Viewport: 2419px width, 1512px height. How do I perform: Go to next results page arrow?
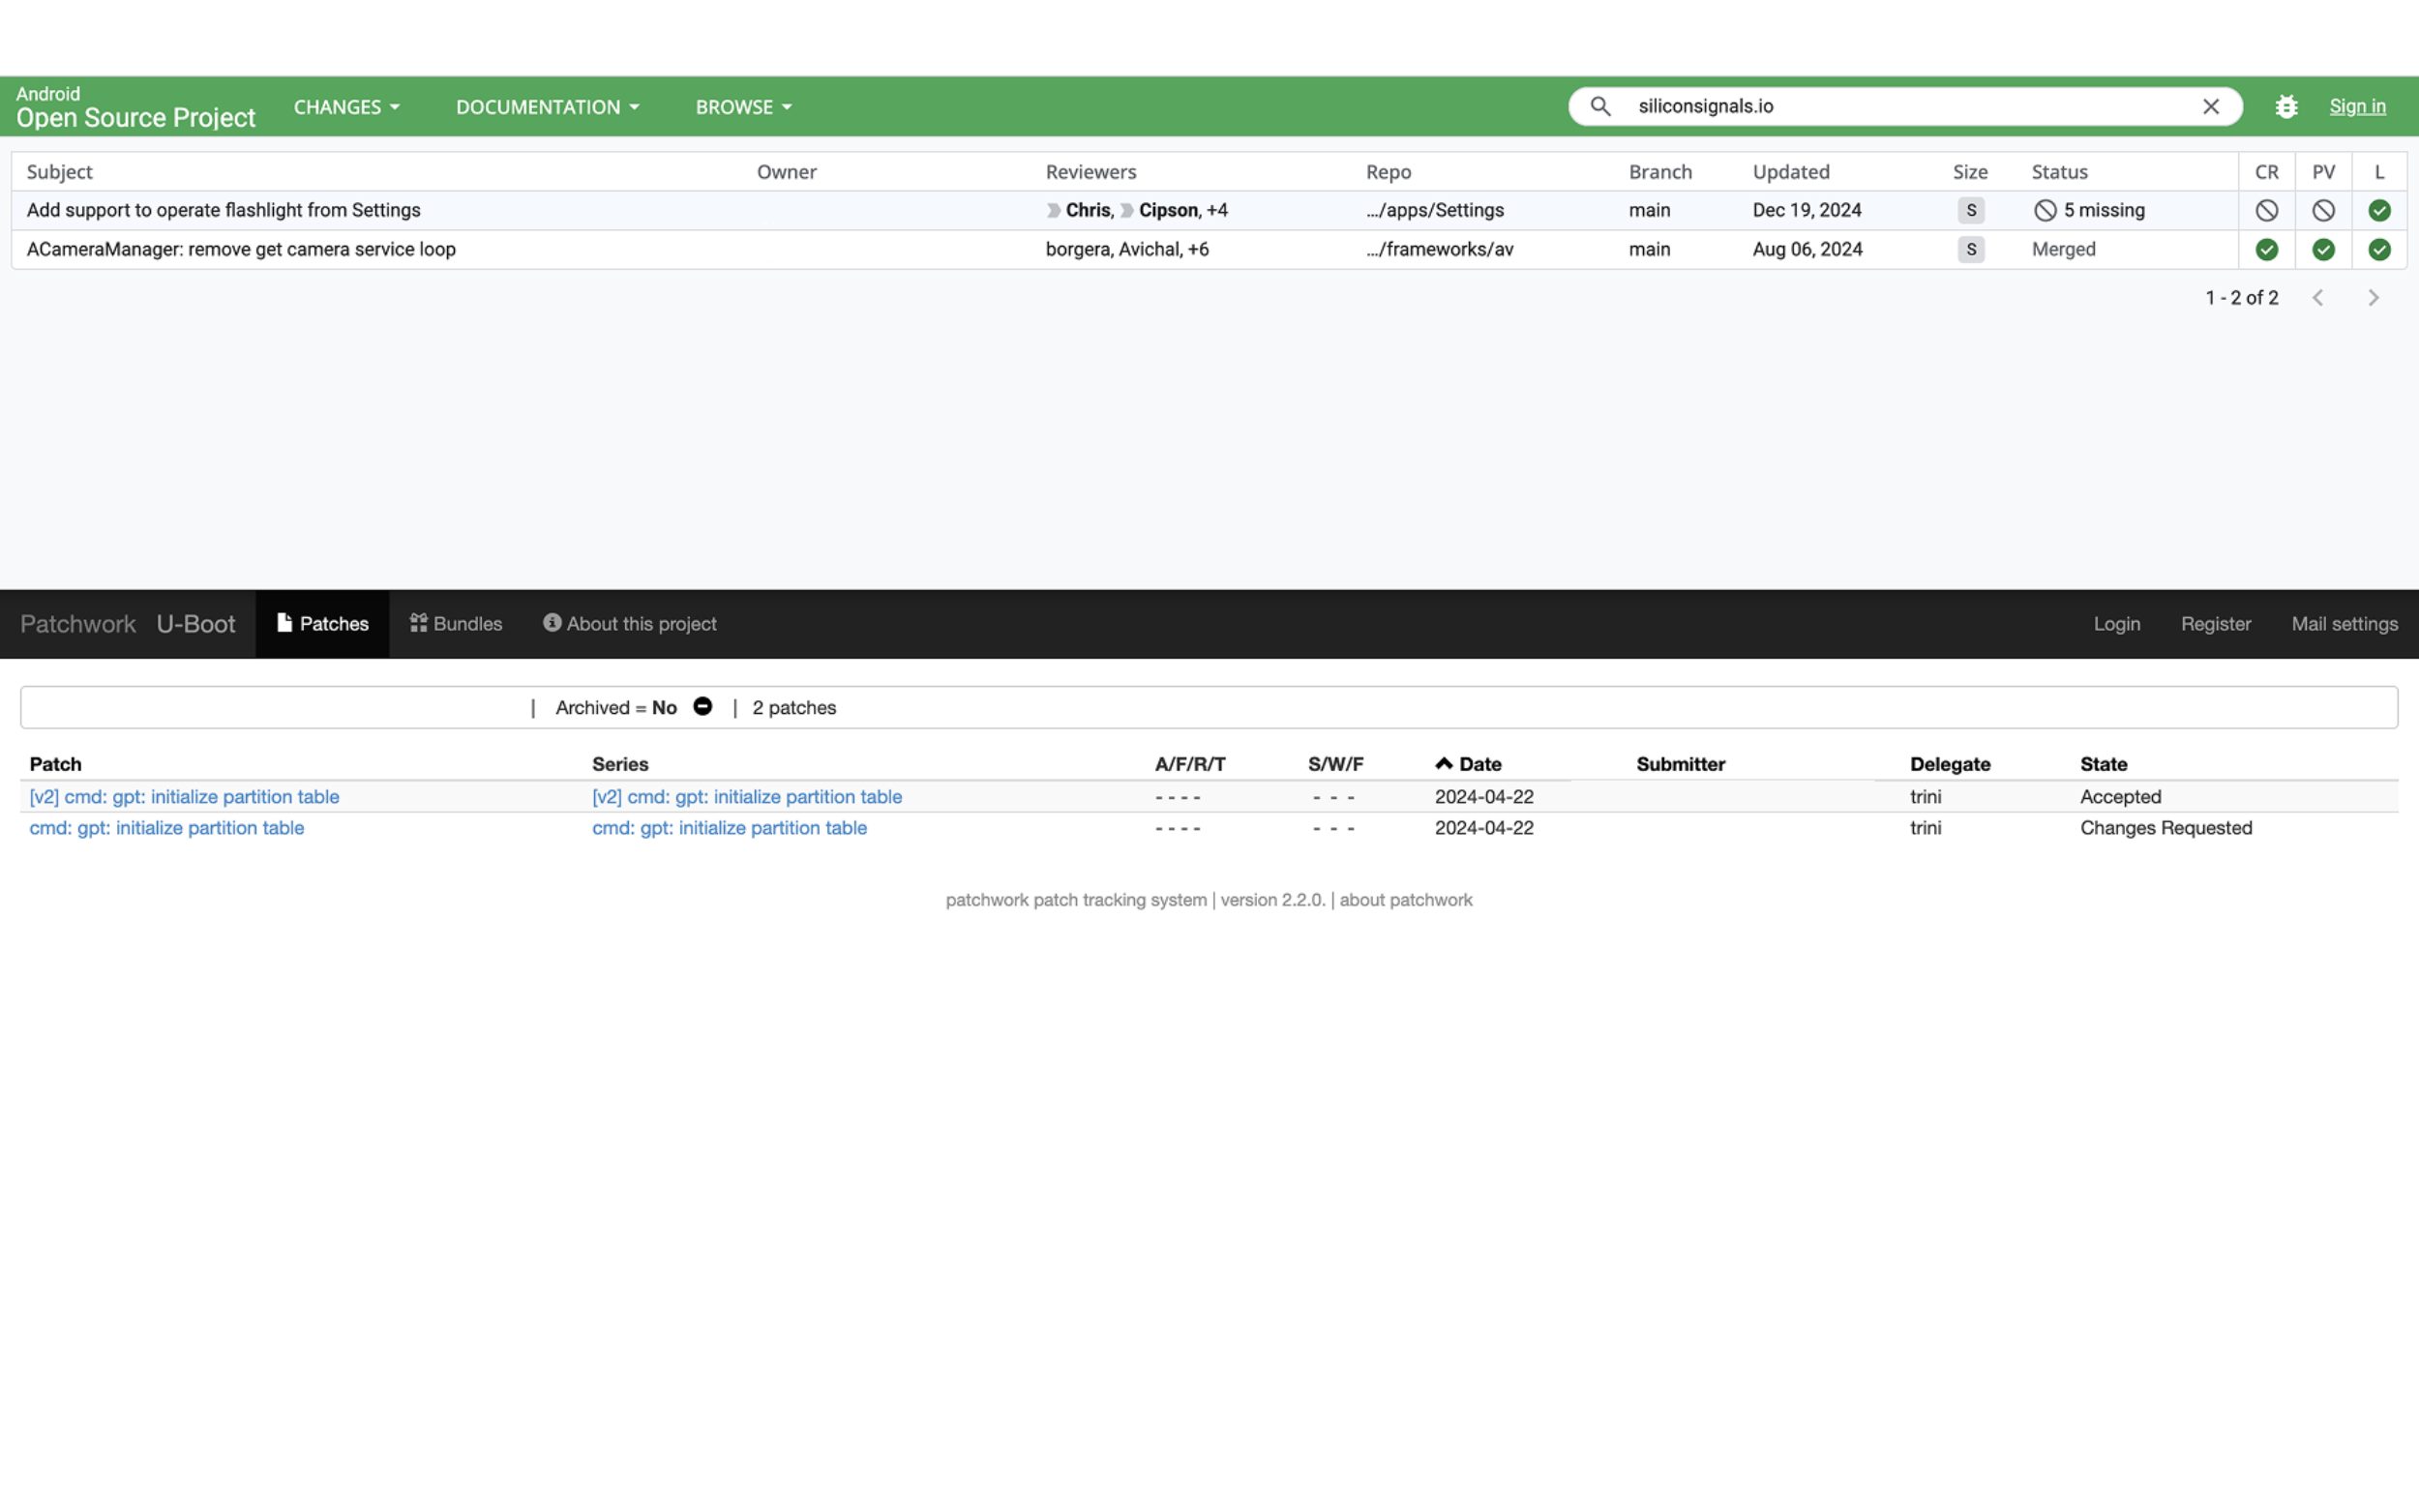(2373, 298)
